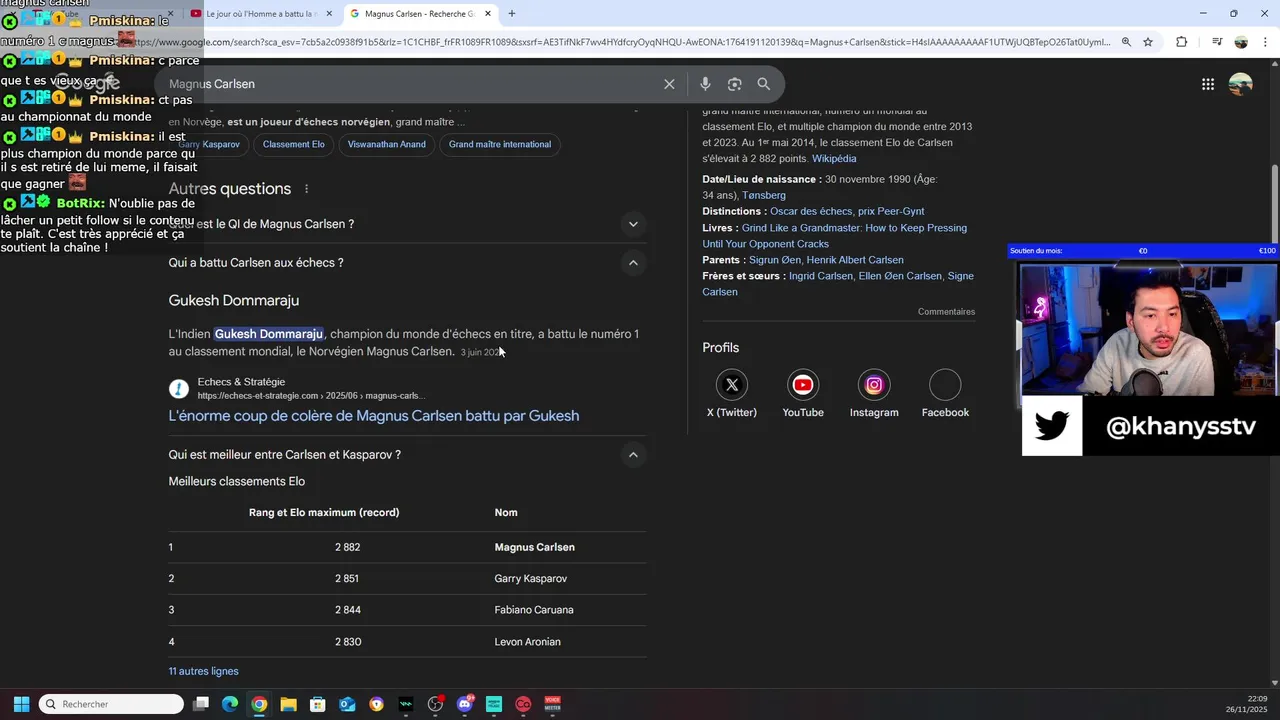Collapse 'Qui est meilleur entre Carlsen et Kasparov ?'
Image resolution: width=1280 pixels, height=720 pixels.
point(633,455)
